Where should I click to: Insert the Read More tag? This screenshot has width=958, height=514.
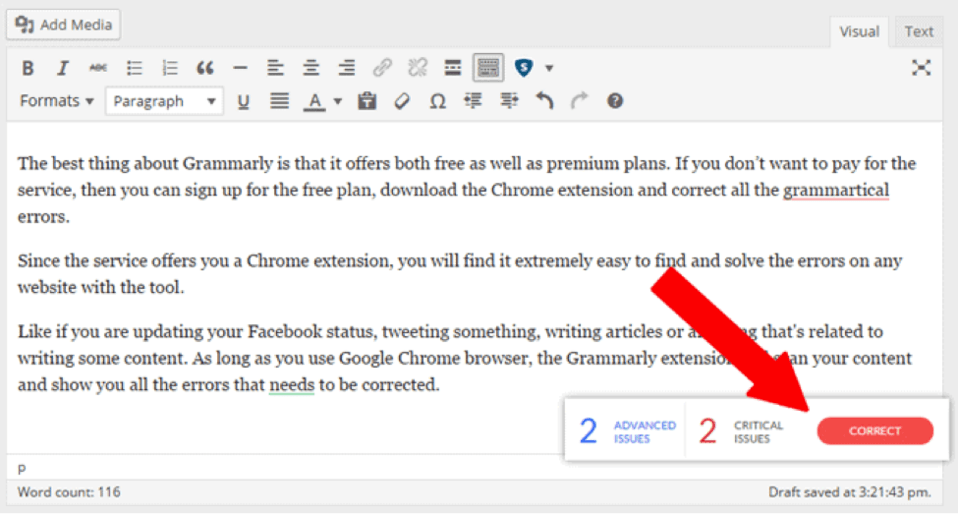tap(453, 68)
